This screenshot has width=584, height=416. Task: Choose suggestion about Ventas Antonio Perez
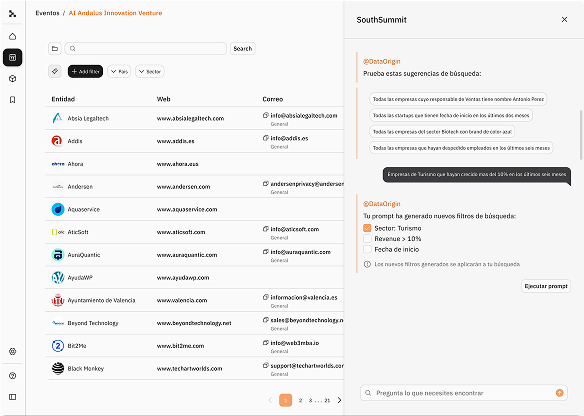(x=458, y=99)
